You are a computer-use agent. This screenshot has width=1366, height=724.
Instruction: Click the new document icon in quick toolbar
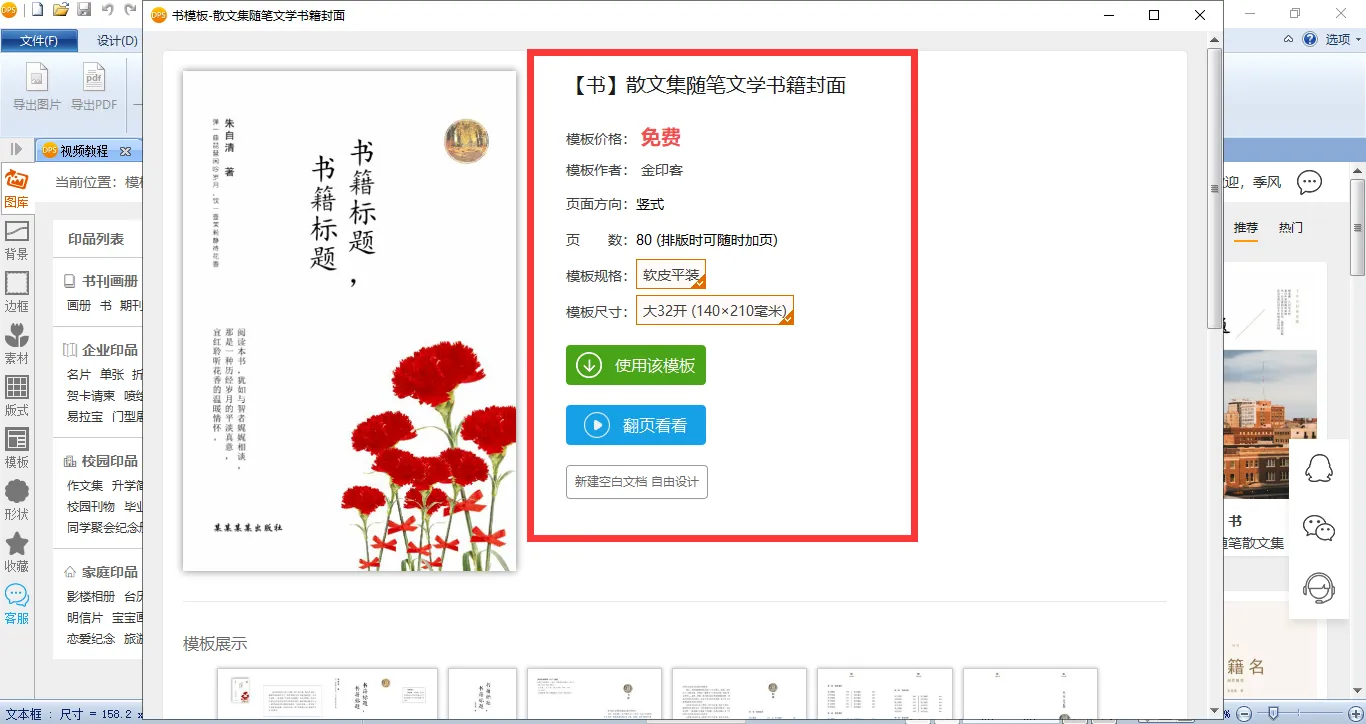tap(38, 11)
